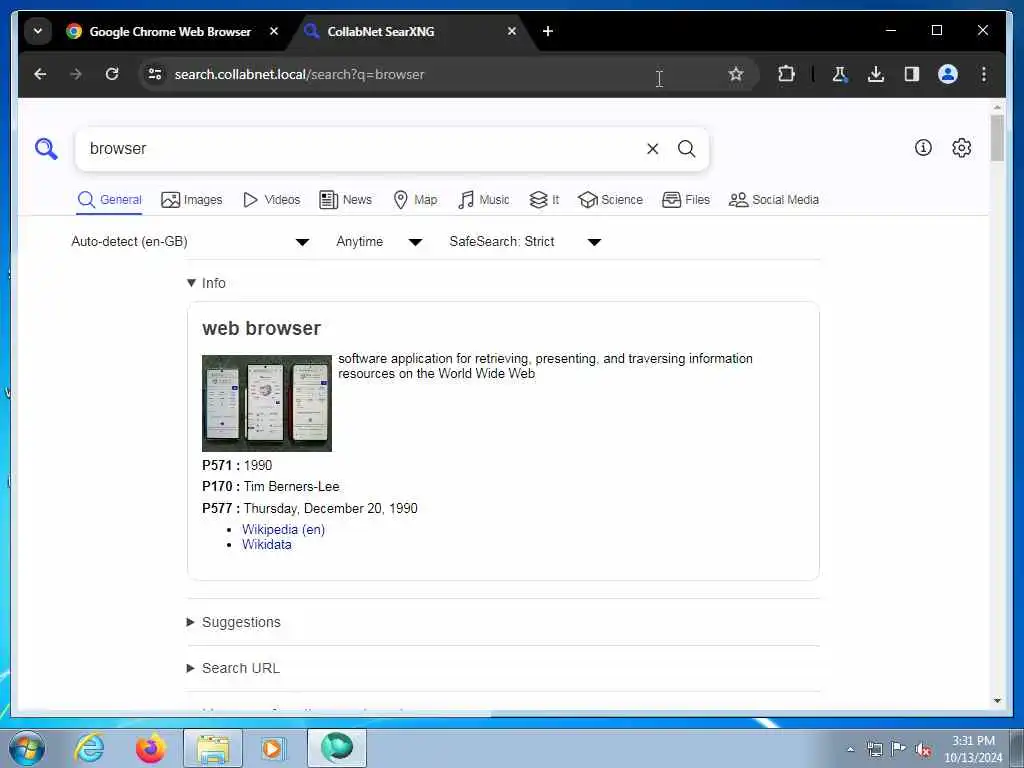This screenshot has height=768, width=1024.
Task: Click the browser forward arrow
Action: click(x=76, y=74)
